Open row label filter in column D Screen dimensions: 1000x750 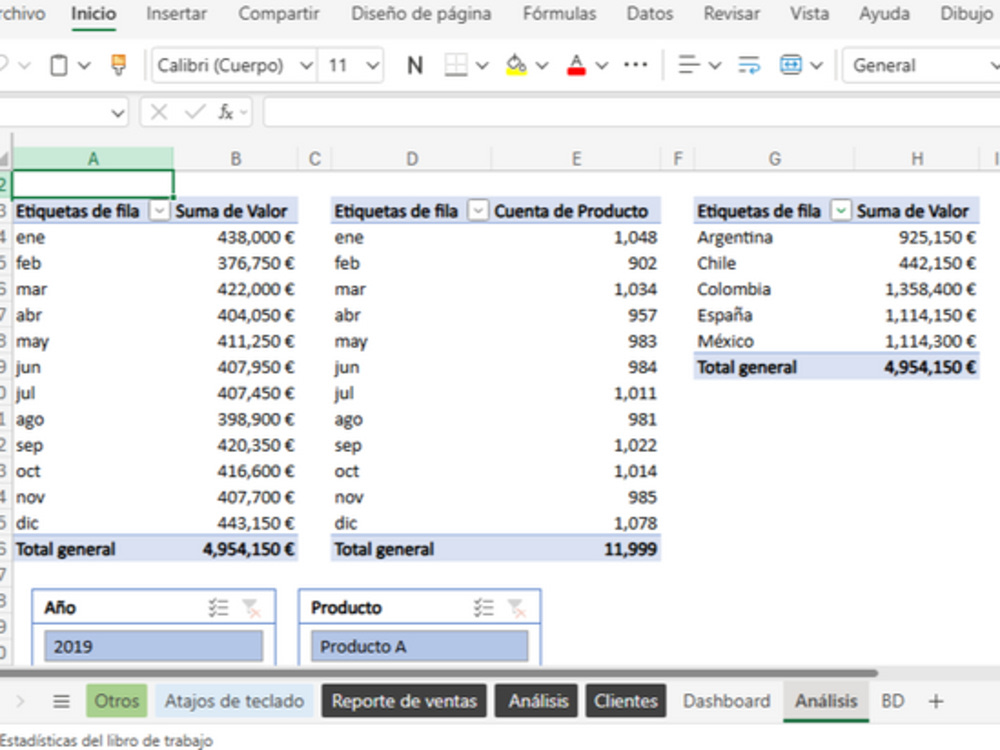pyautogui.click(x=478, y=210)
